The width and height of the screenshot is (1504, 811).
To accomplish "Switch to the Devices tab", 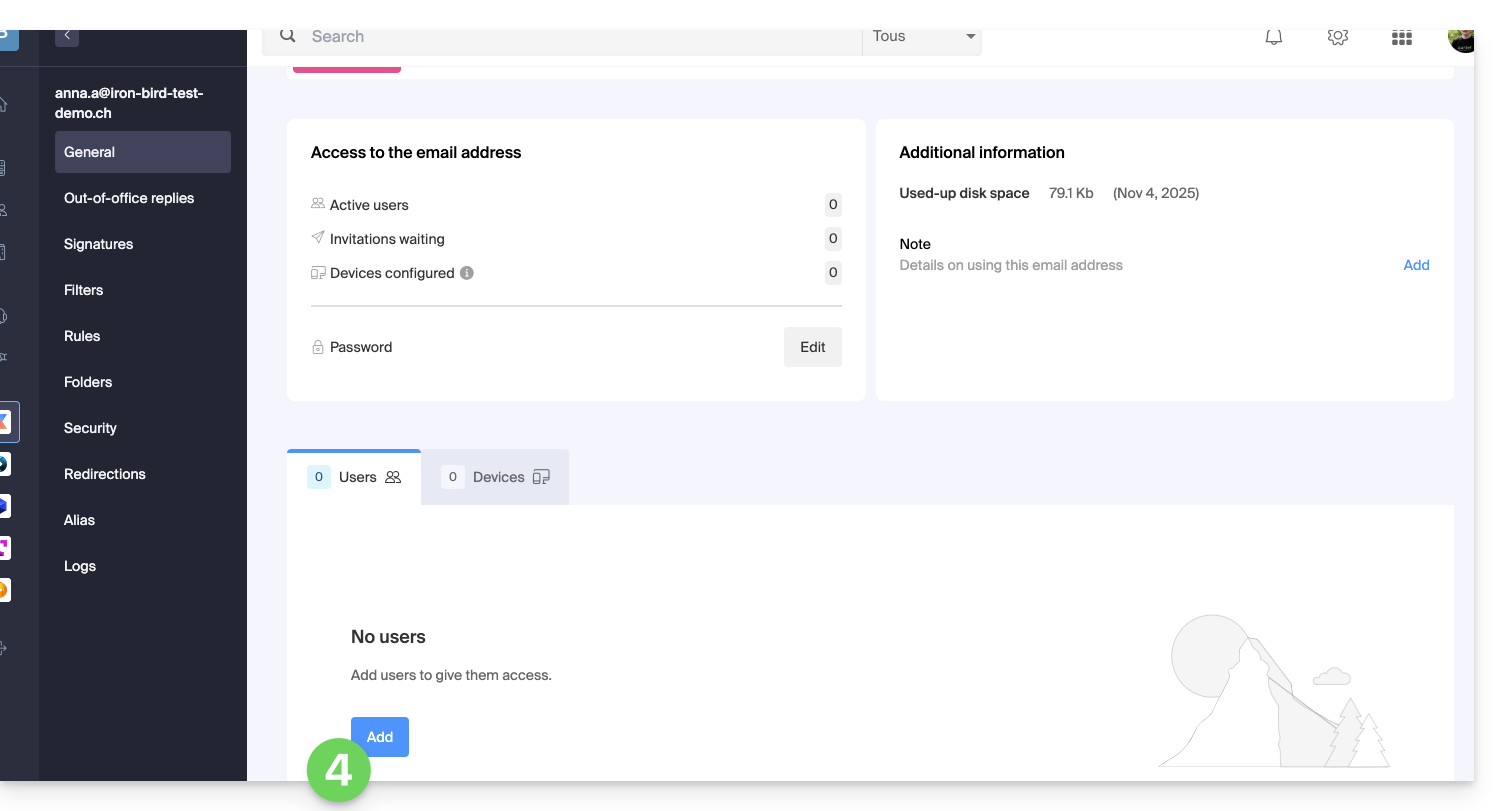I will (x=496, y=477).
